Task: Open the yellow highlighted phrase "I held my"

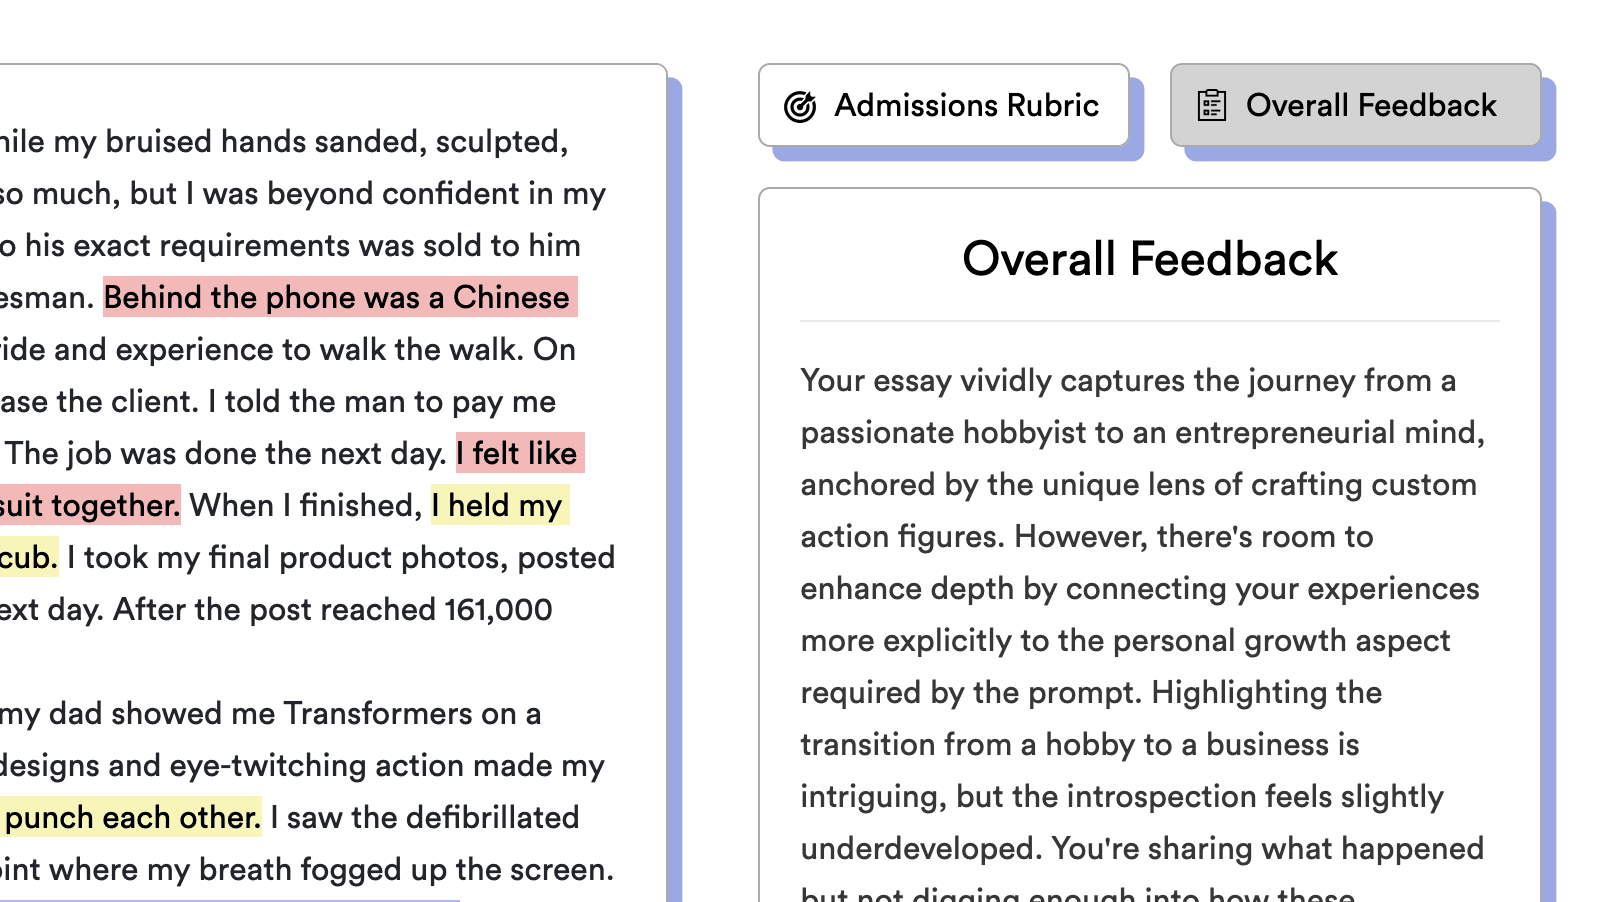Action: [x=500, y=505]
